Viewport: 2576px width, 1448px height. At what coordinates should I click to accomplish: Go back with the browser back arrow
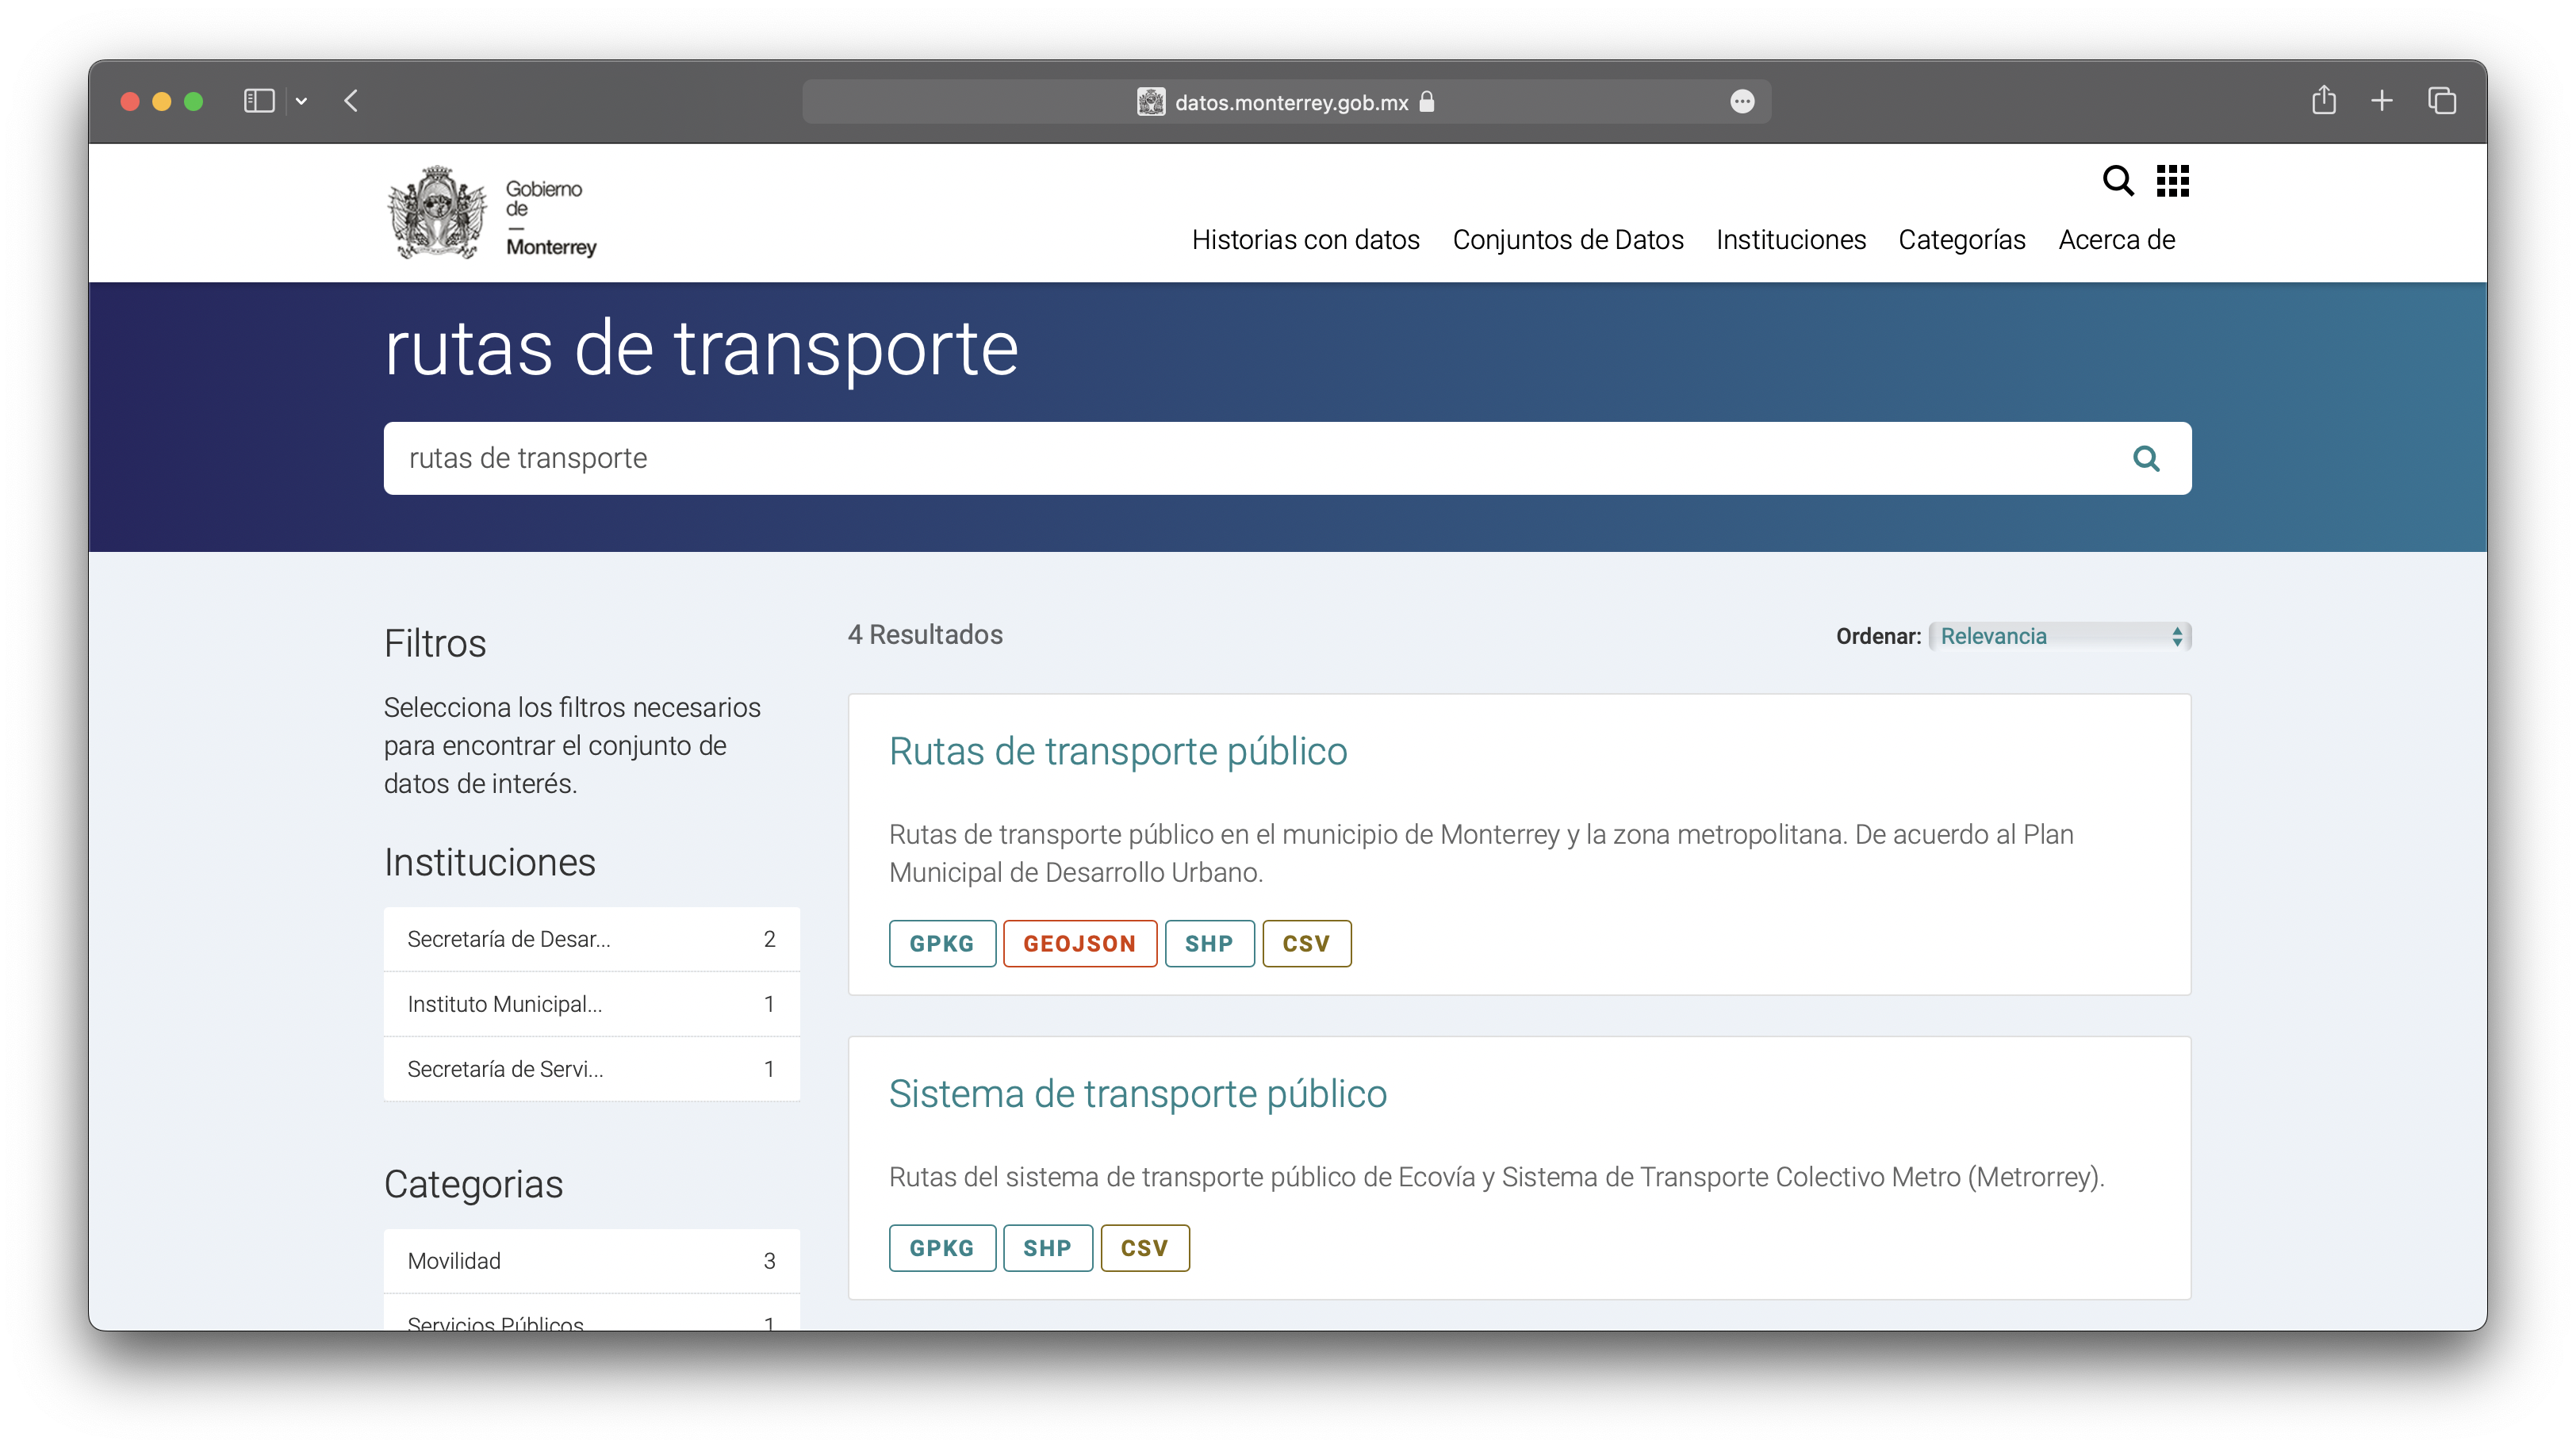tap(351, 101)
